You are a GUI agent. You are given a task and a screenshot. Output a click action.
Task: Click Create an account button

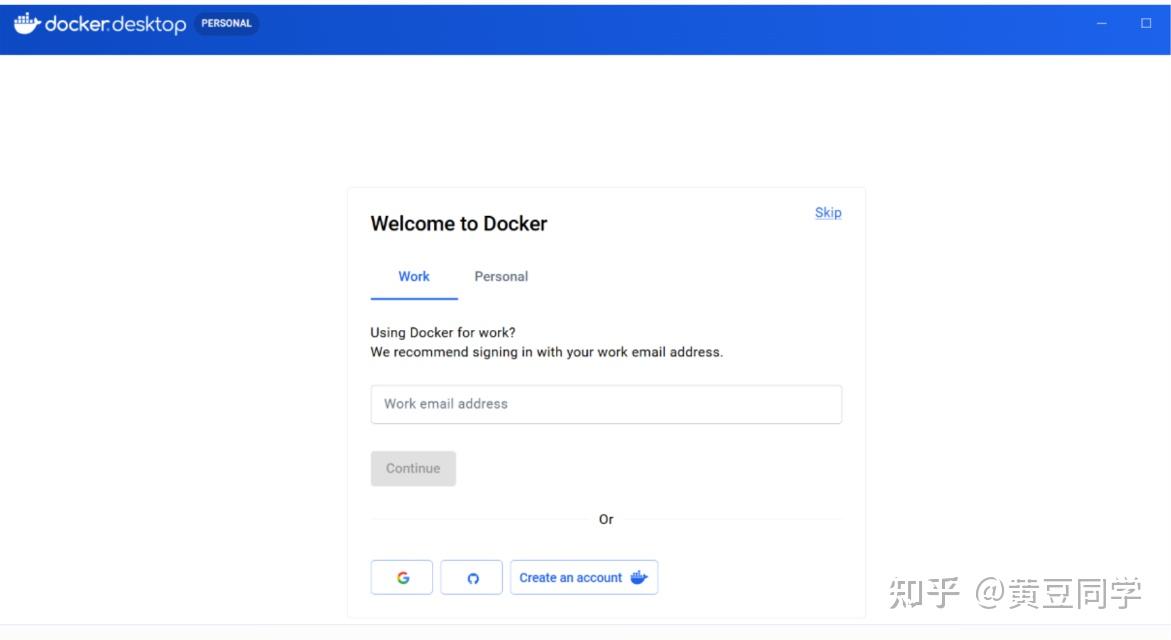click(584, 577)
